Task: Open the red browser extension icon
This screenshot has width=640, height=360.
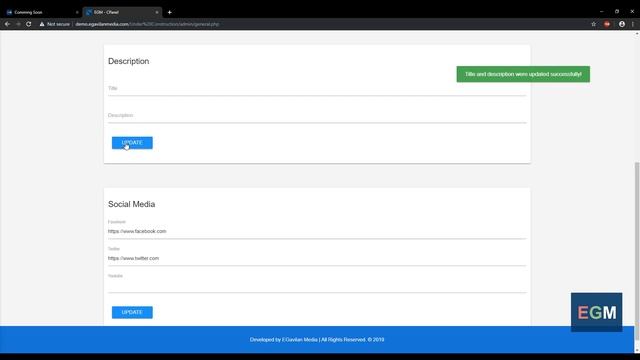Action: pos(607,24)
